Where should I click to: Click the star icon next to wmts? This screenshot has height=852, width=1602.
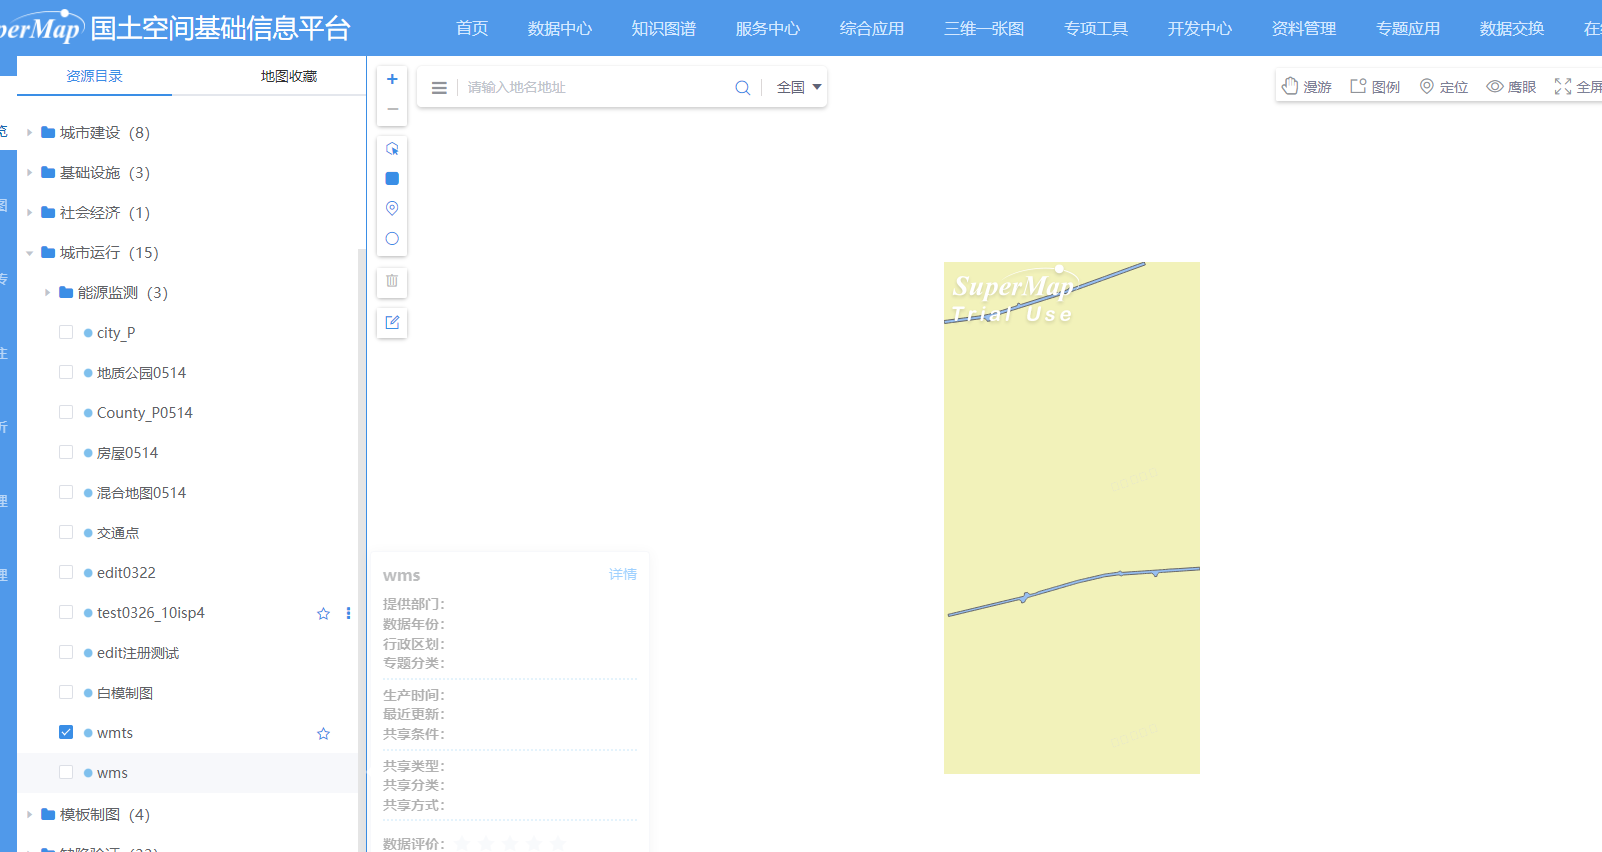click(323, 734)
